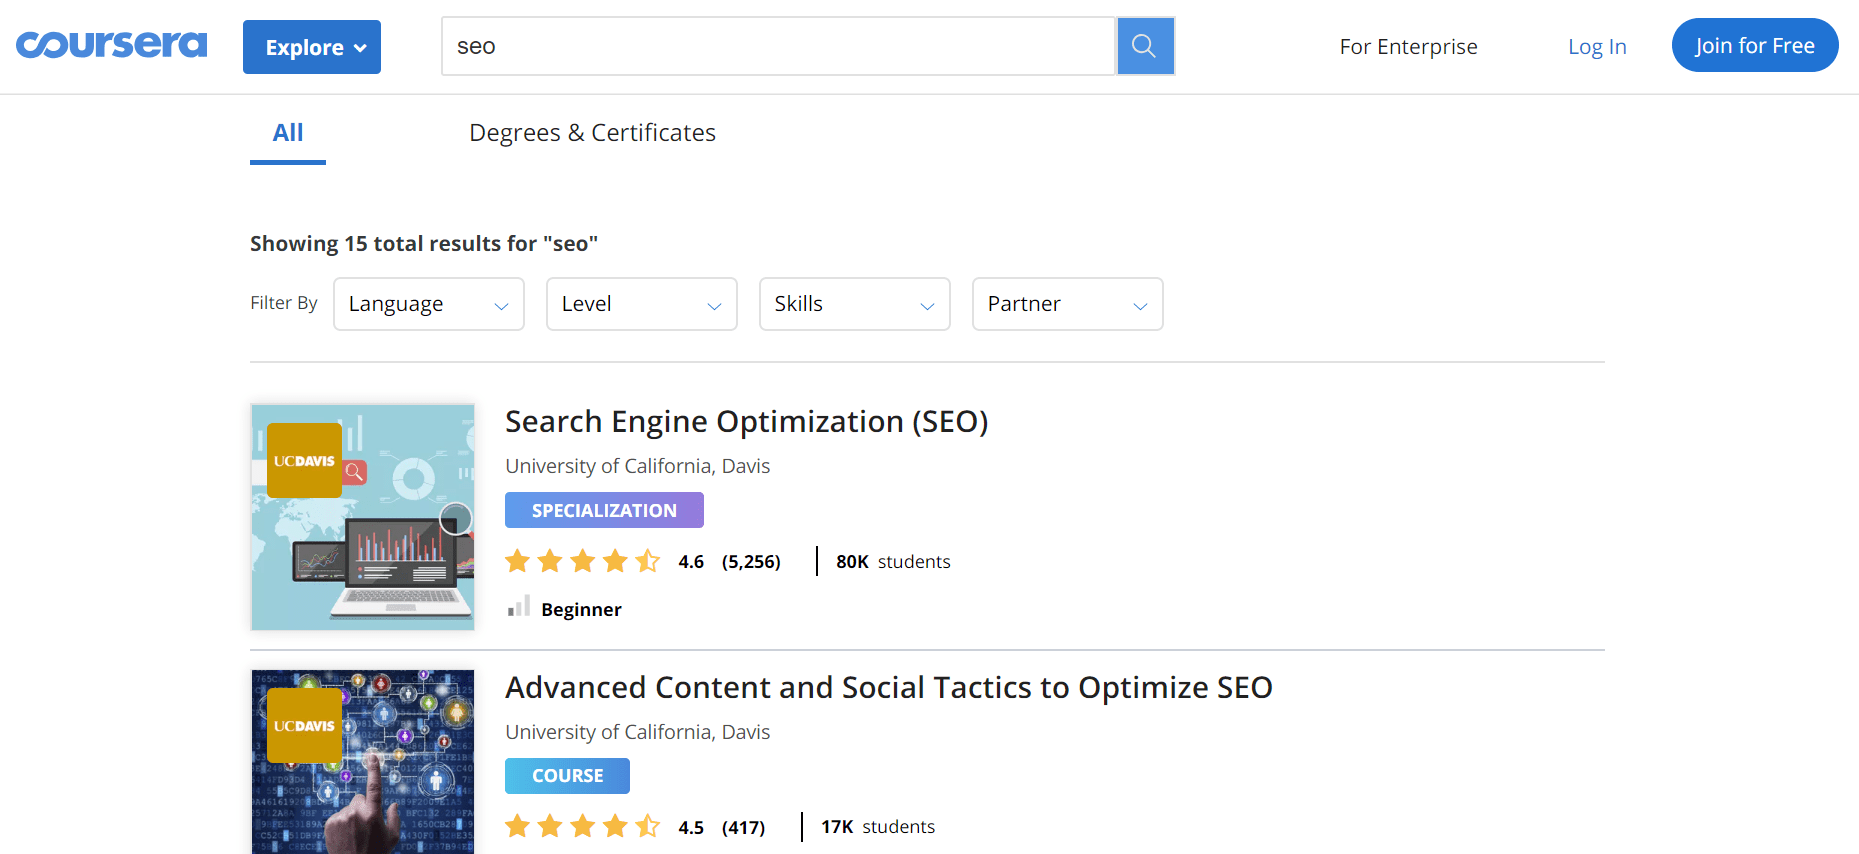Switch to Degrees & Certificates tab
The width and height of the screenshot is (1859, 854).
[x=592, y=133]
